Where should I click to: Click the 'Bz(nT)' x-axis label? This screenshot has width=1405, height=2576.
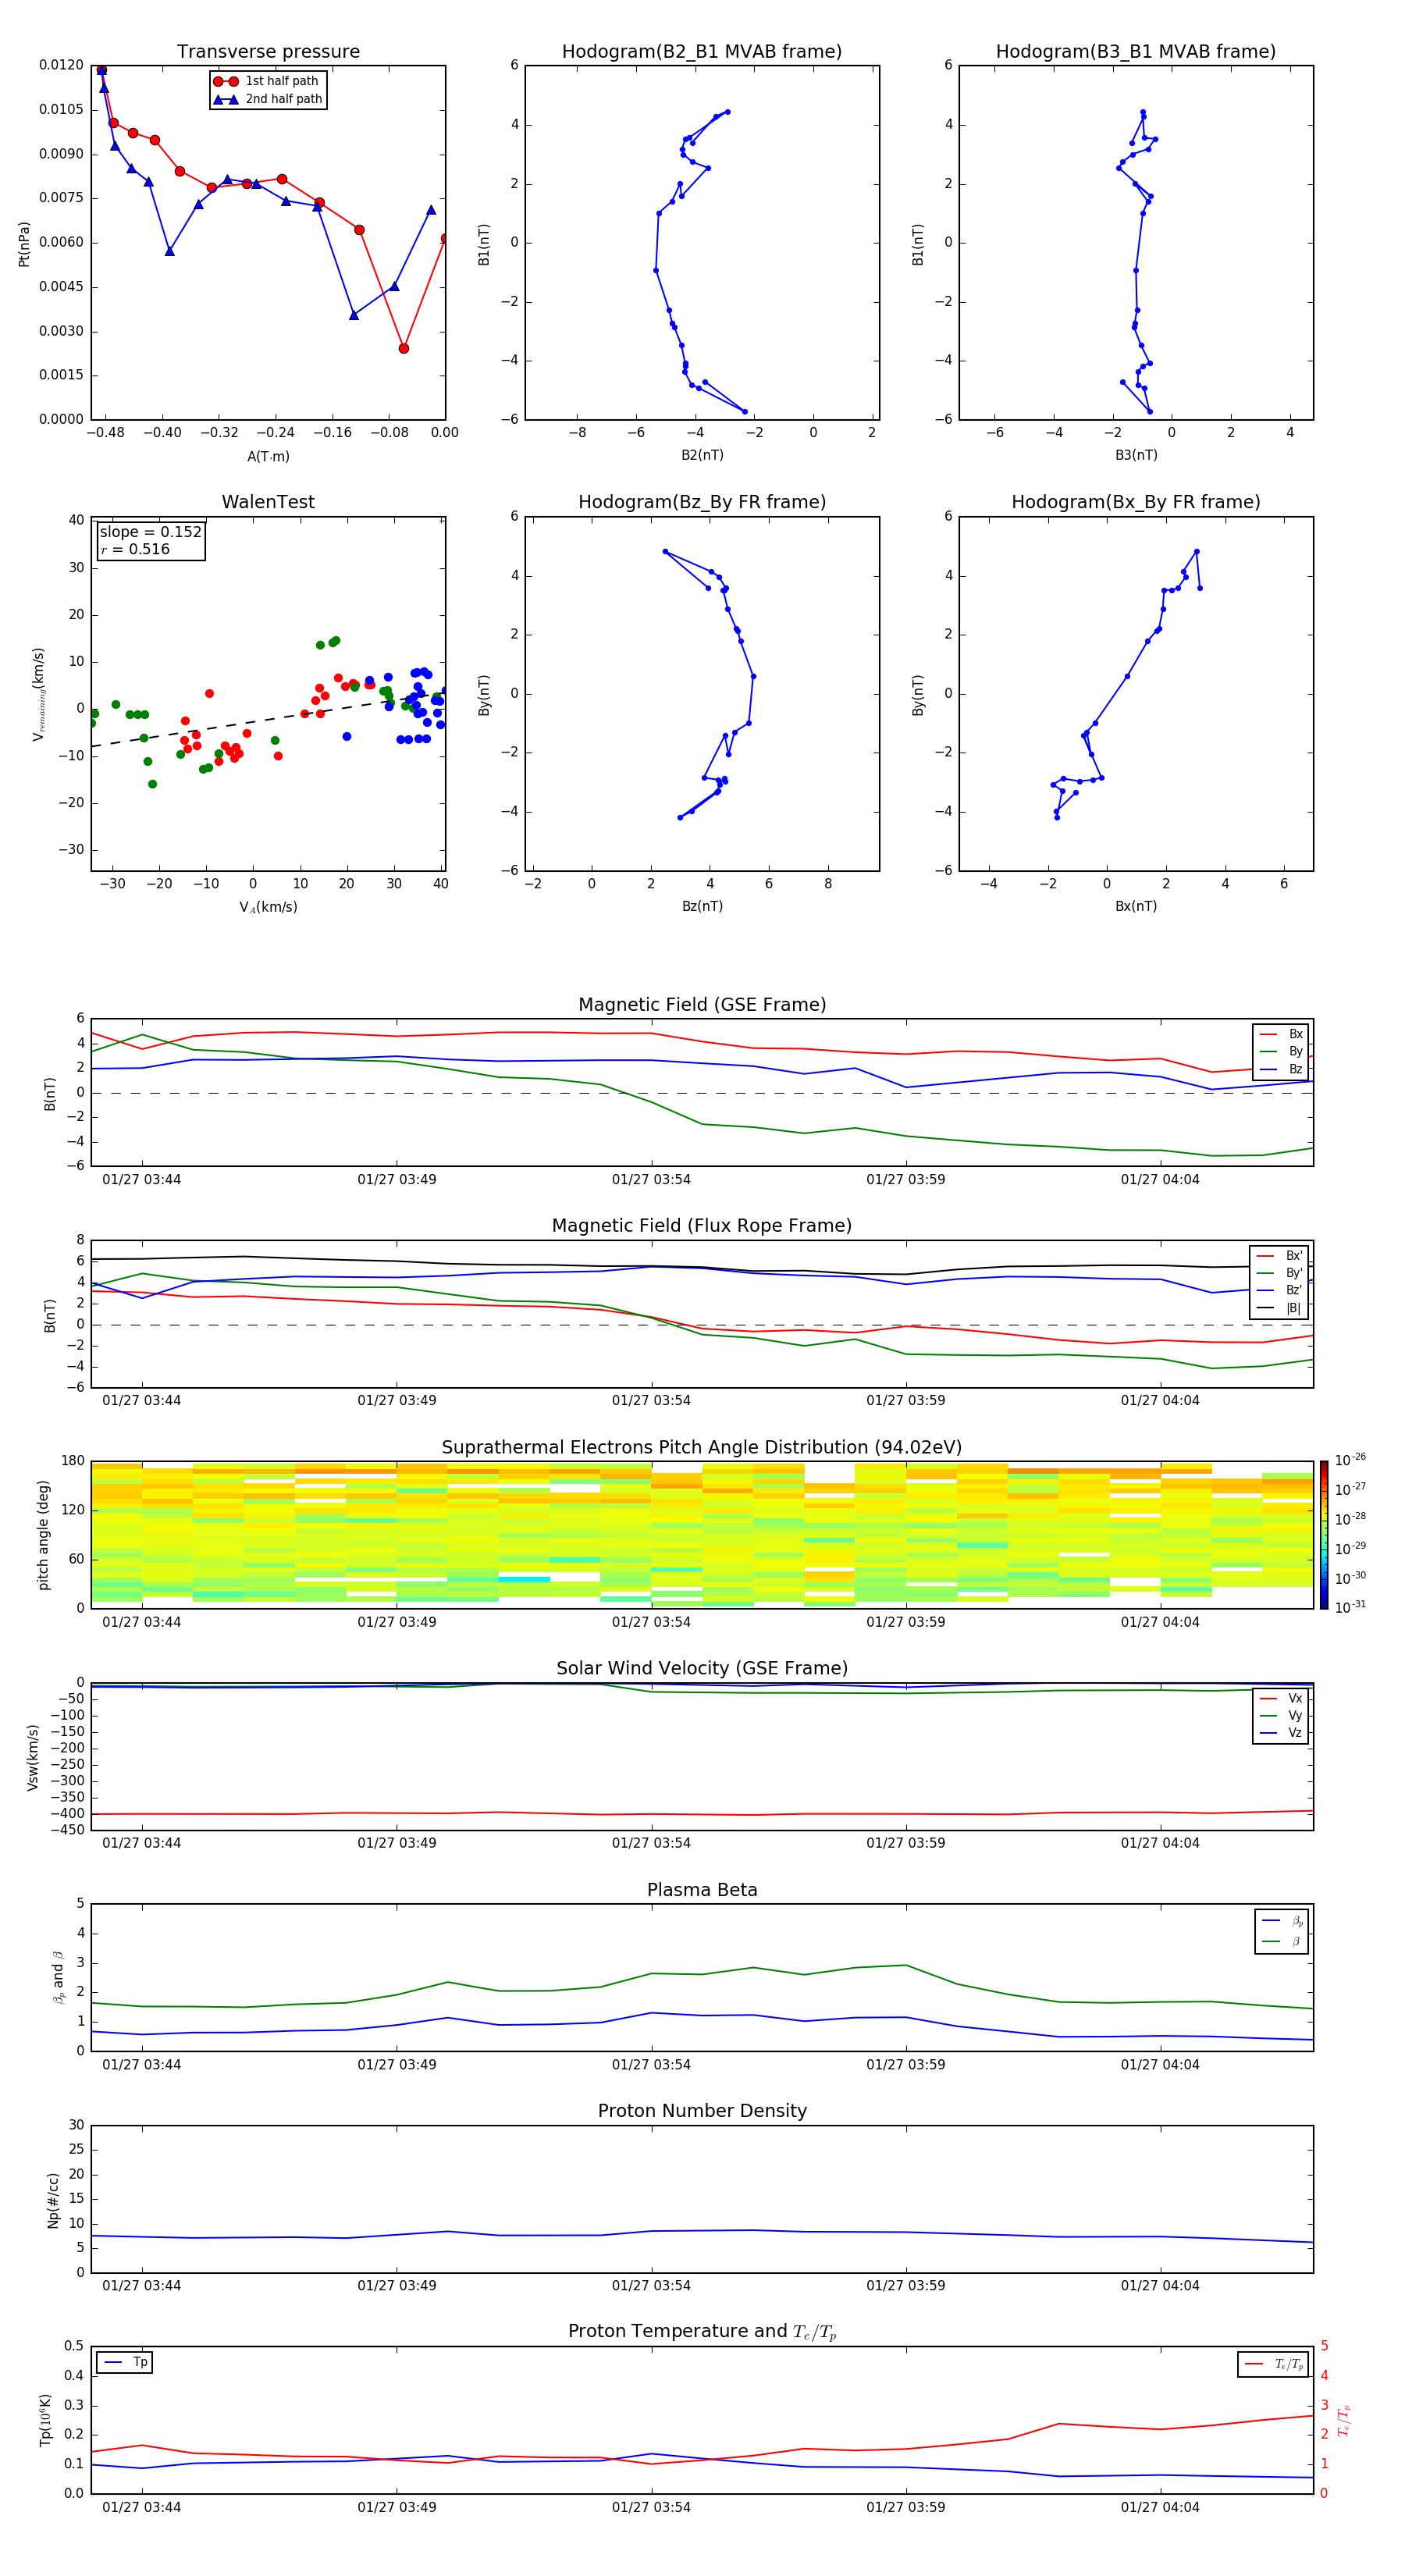click(x=702, y=906)
